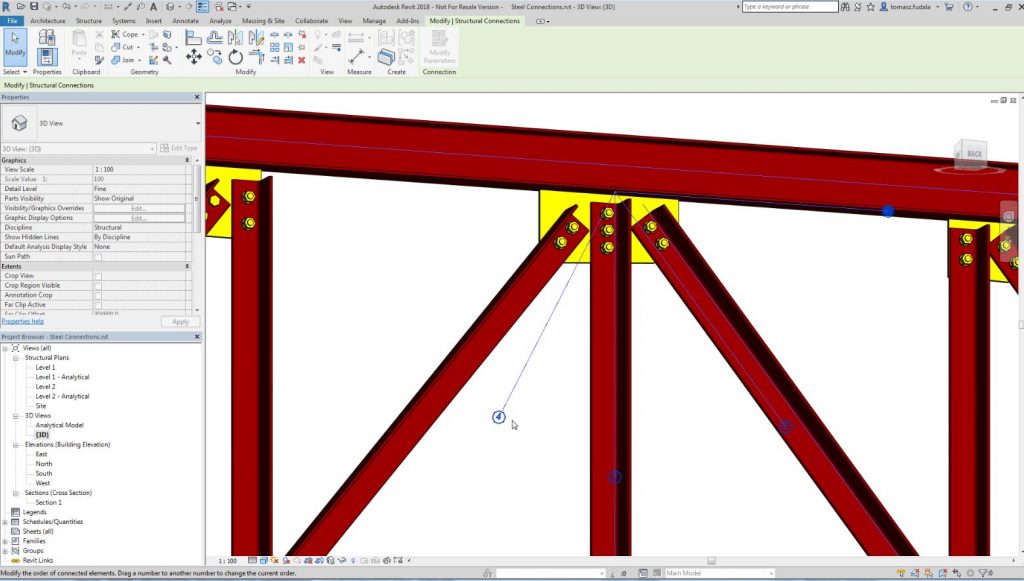Click the Move tool in Modify panel
1024x581 pixels.
click(194, 57)
